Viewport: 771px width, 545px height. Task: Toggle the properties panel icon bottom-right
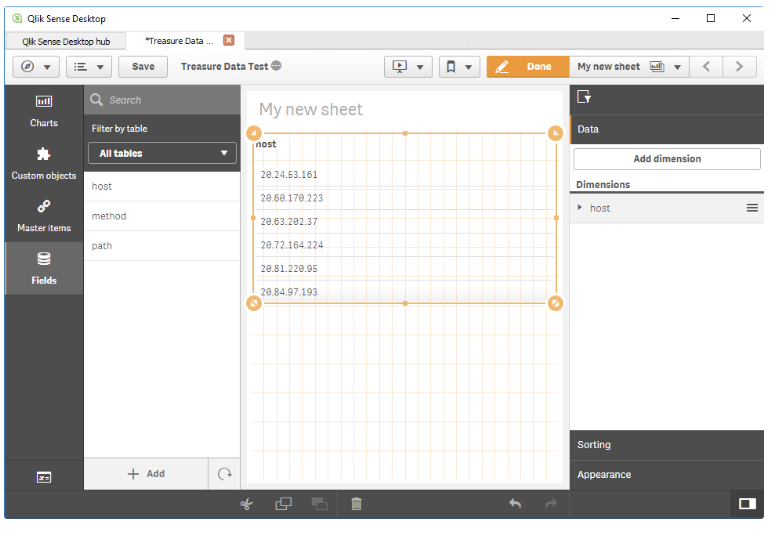pyautogui.click(x=746, y=504)
